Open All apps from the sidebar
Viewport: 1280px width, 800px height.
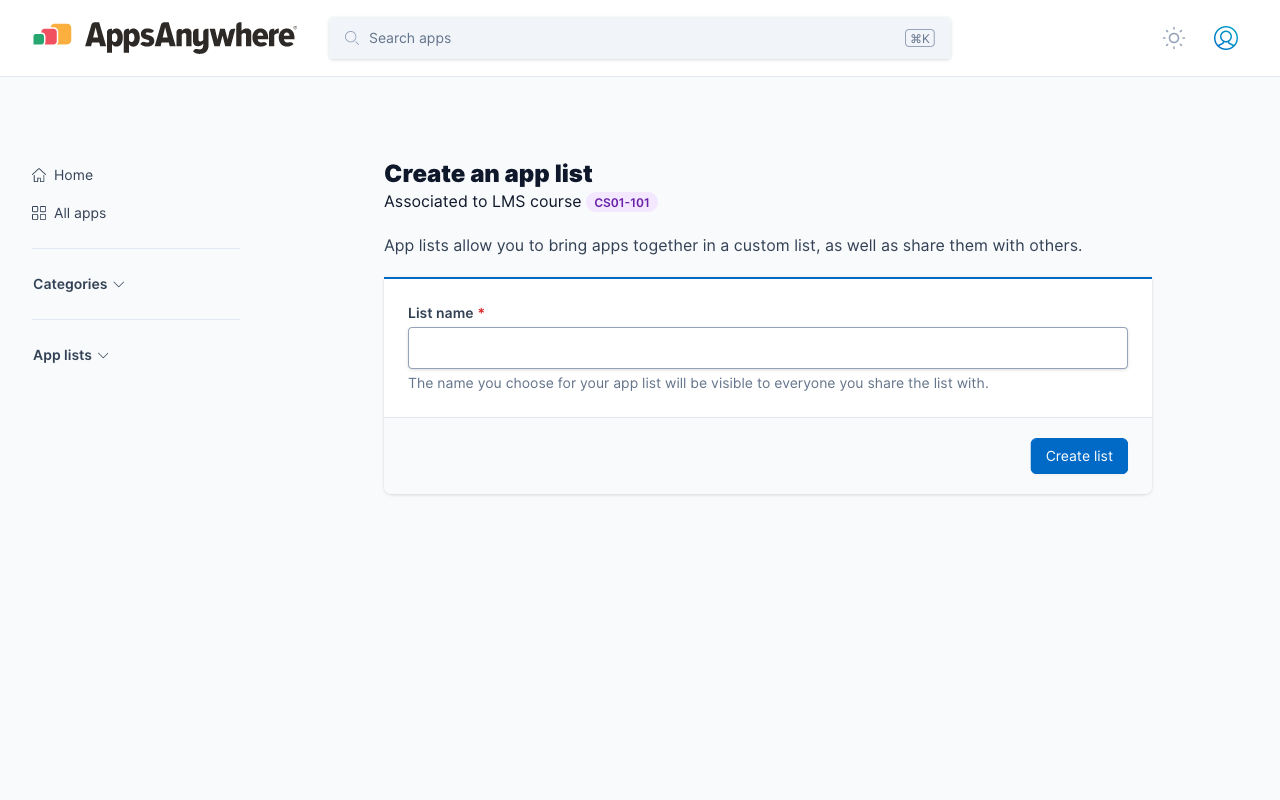tap(80, 213)
